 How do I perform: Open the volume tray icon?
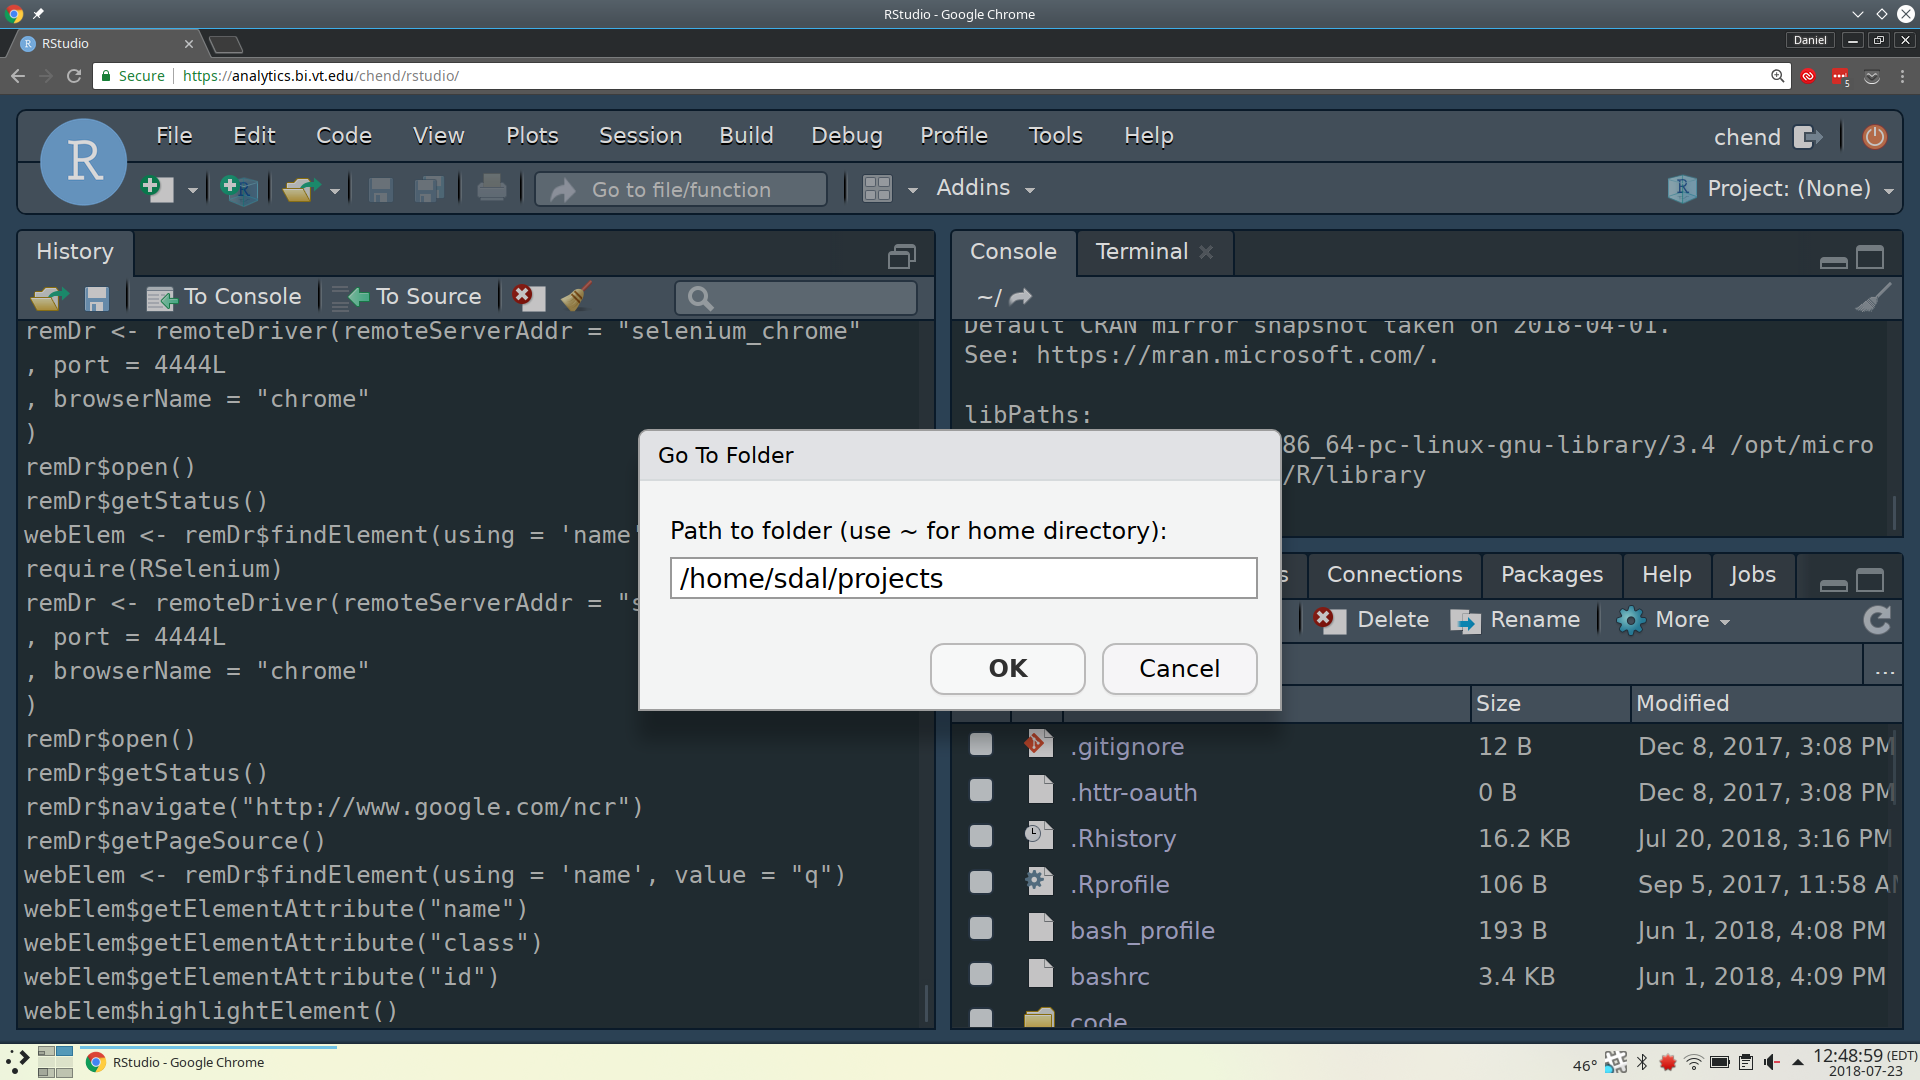(x=1771, y=1062)
